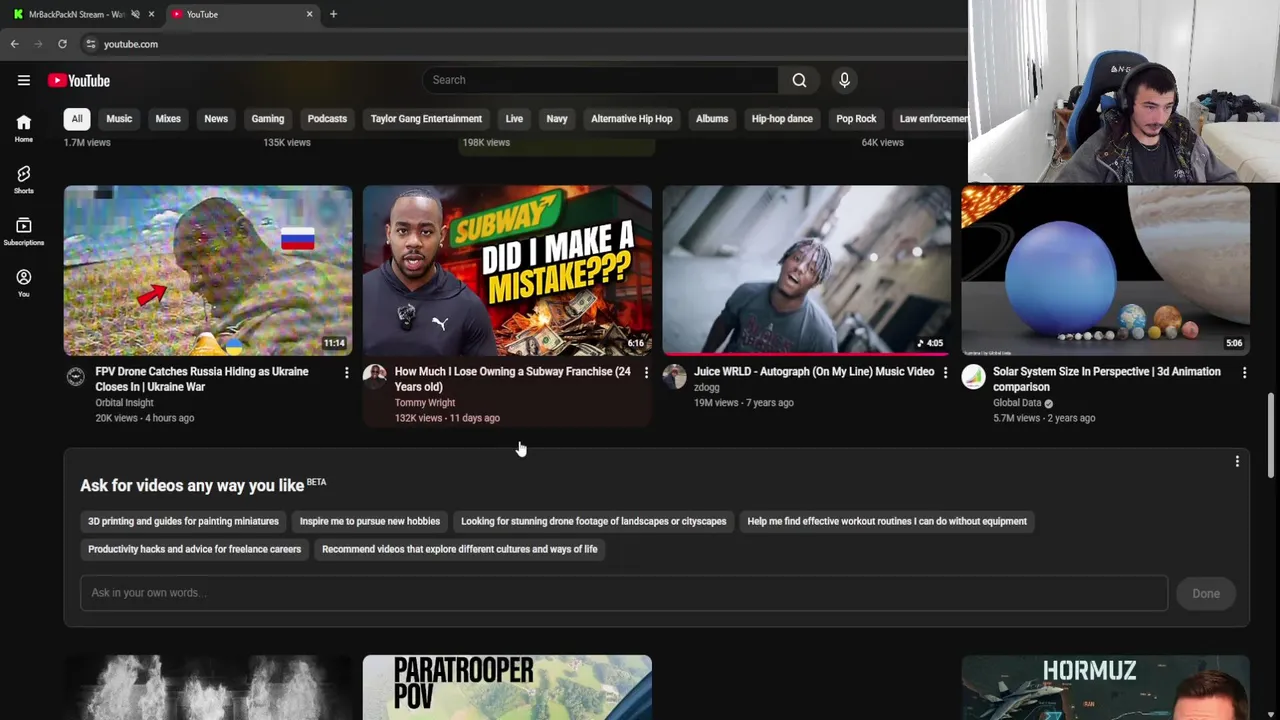Open Subway Did I Make a Mistake thumbnail
Screen dimensions: 1280x720
(507, 270)
